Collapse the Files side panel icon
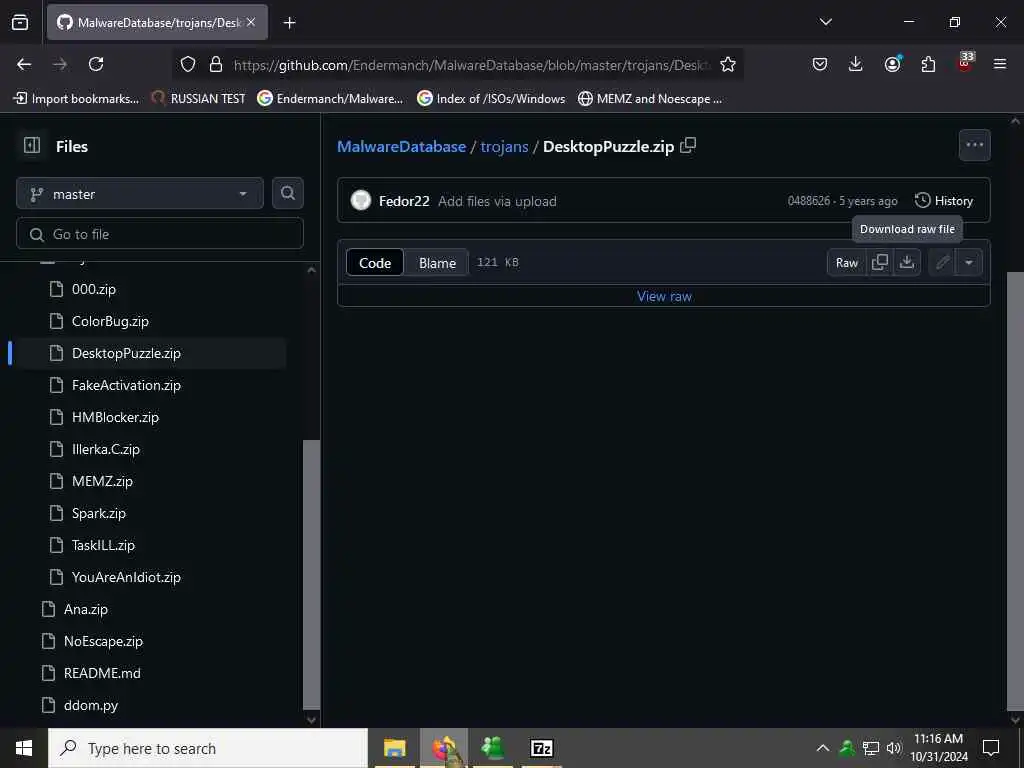The width and height of the screenshot is (1024, 768). 32,145
